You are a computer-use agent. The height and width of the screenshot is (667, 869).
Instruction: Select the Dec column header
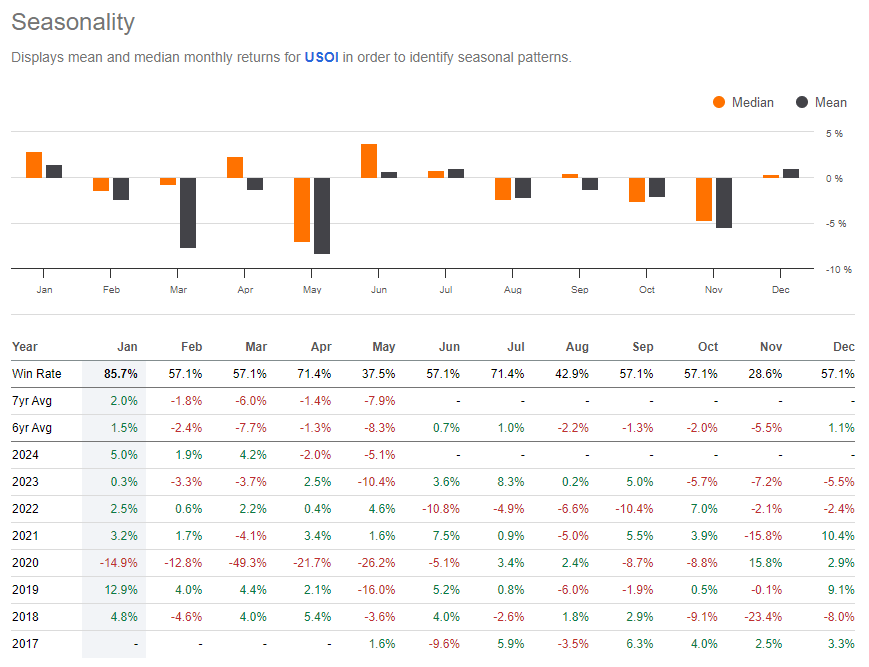pyautogui.click(x=843, y=346)
